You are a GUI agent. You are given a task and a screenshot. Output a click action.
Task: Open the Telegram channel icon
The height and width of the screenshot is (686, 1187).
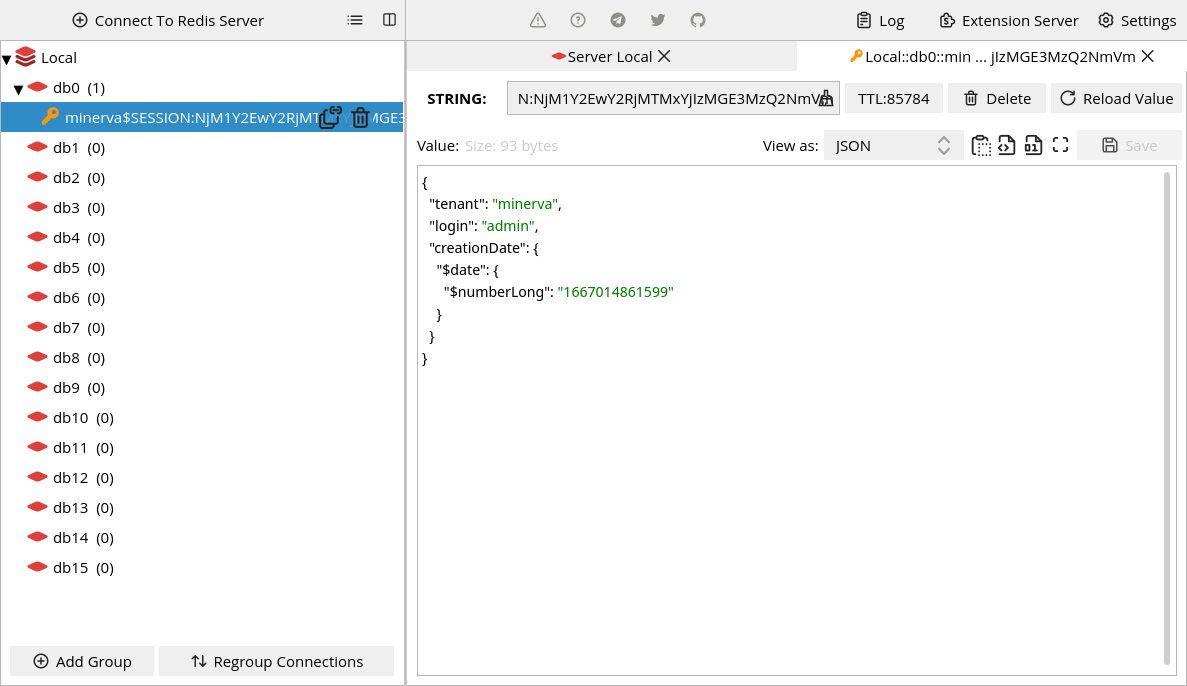click(x=617, y=19)
